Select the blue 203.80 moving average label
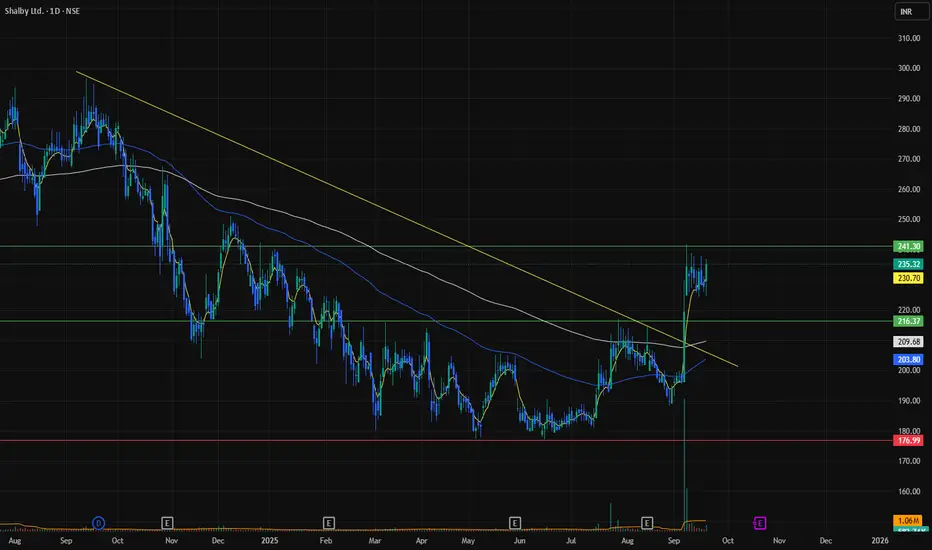Image resolution: width=932 pixels, height=550 pixels. pos(908,359)
